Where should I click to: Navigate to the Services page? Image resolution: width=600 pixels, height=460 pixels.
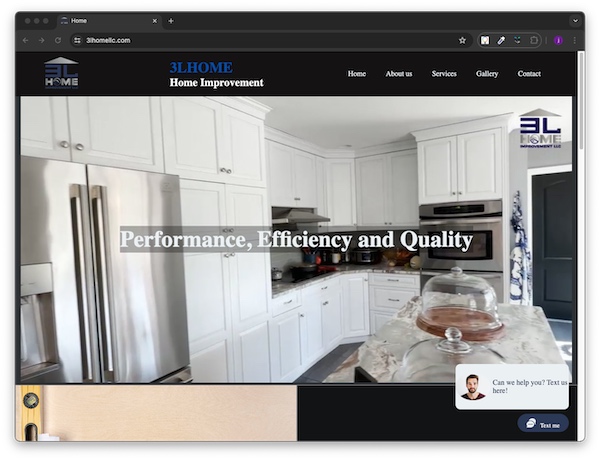(x=444, y=74)
